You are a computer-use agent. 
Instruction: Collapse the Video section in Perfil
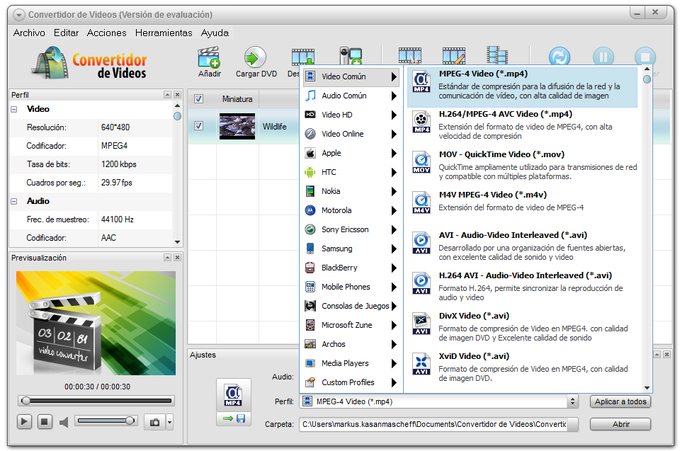[x=14, y=109]
